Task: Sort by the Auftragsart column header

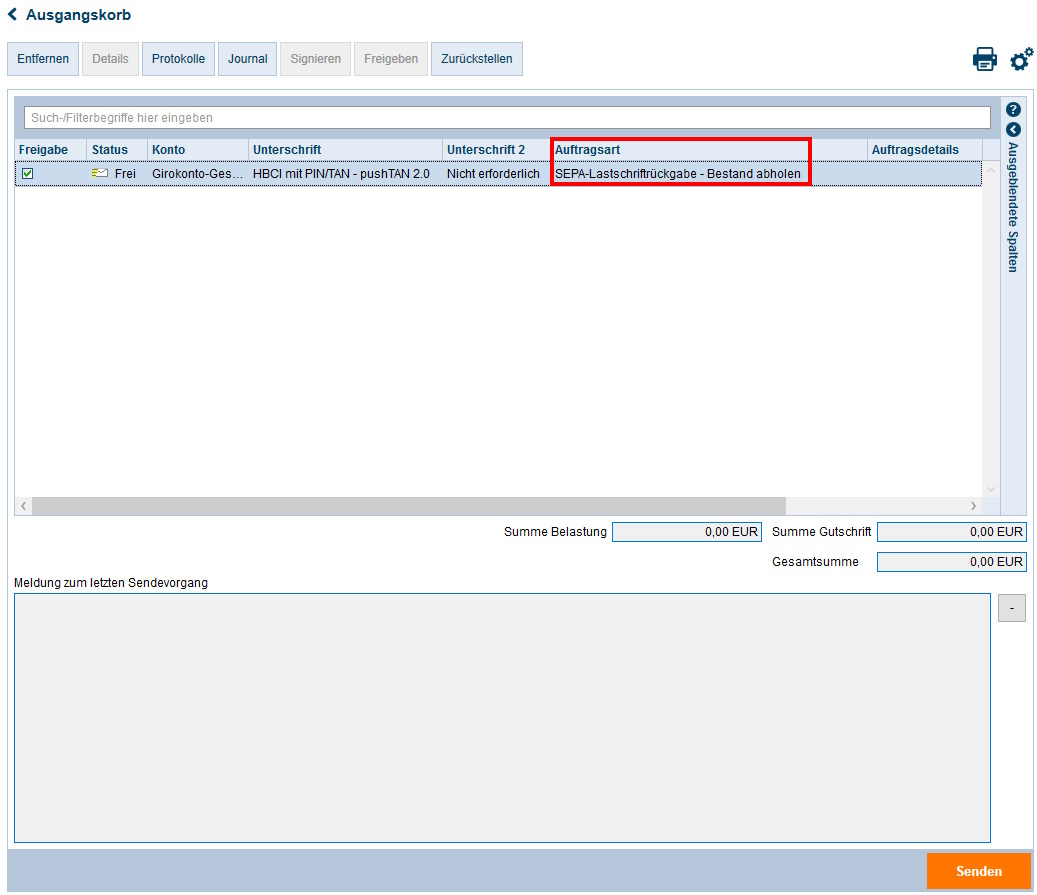Action: [x=708, y=149]
